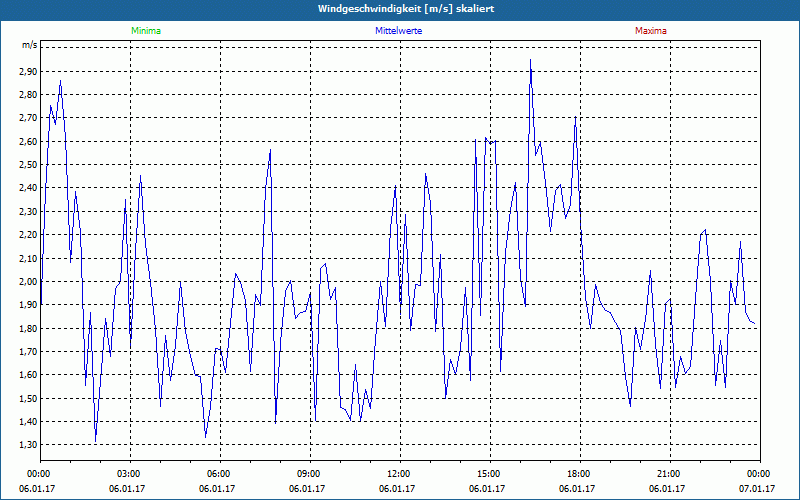This screenshot has height=500, width=800.
Task: Click the 2,00 y-axis value
Action: (29, 282)
